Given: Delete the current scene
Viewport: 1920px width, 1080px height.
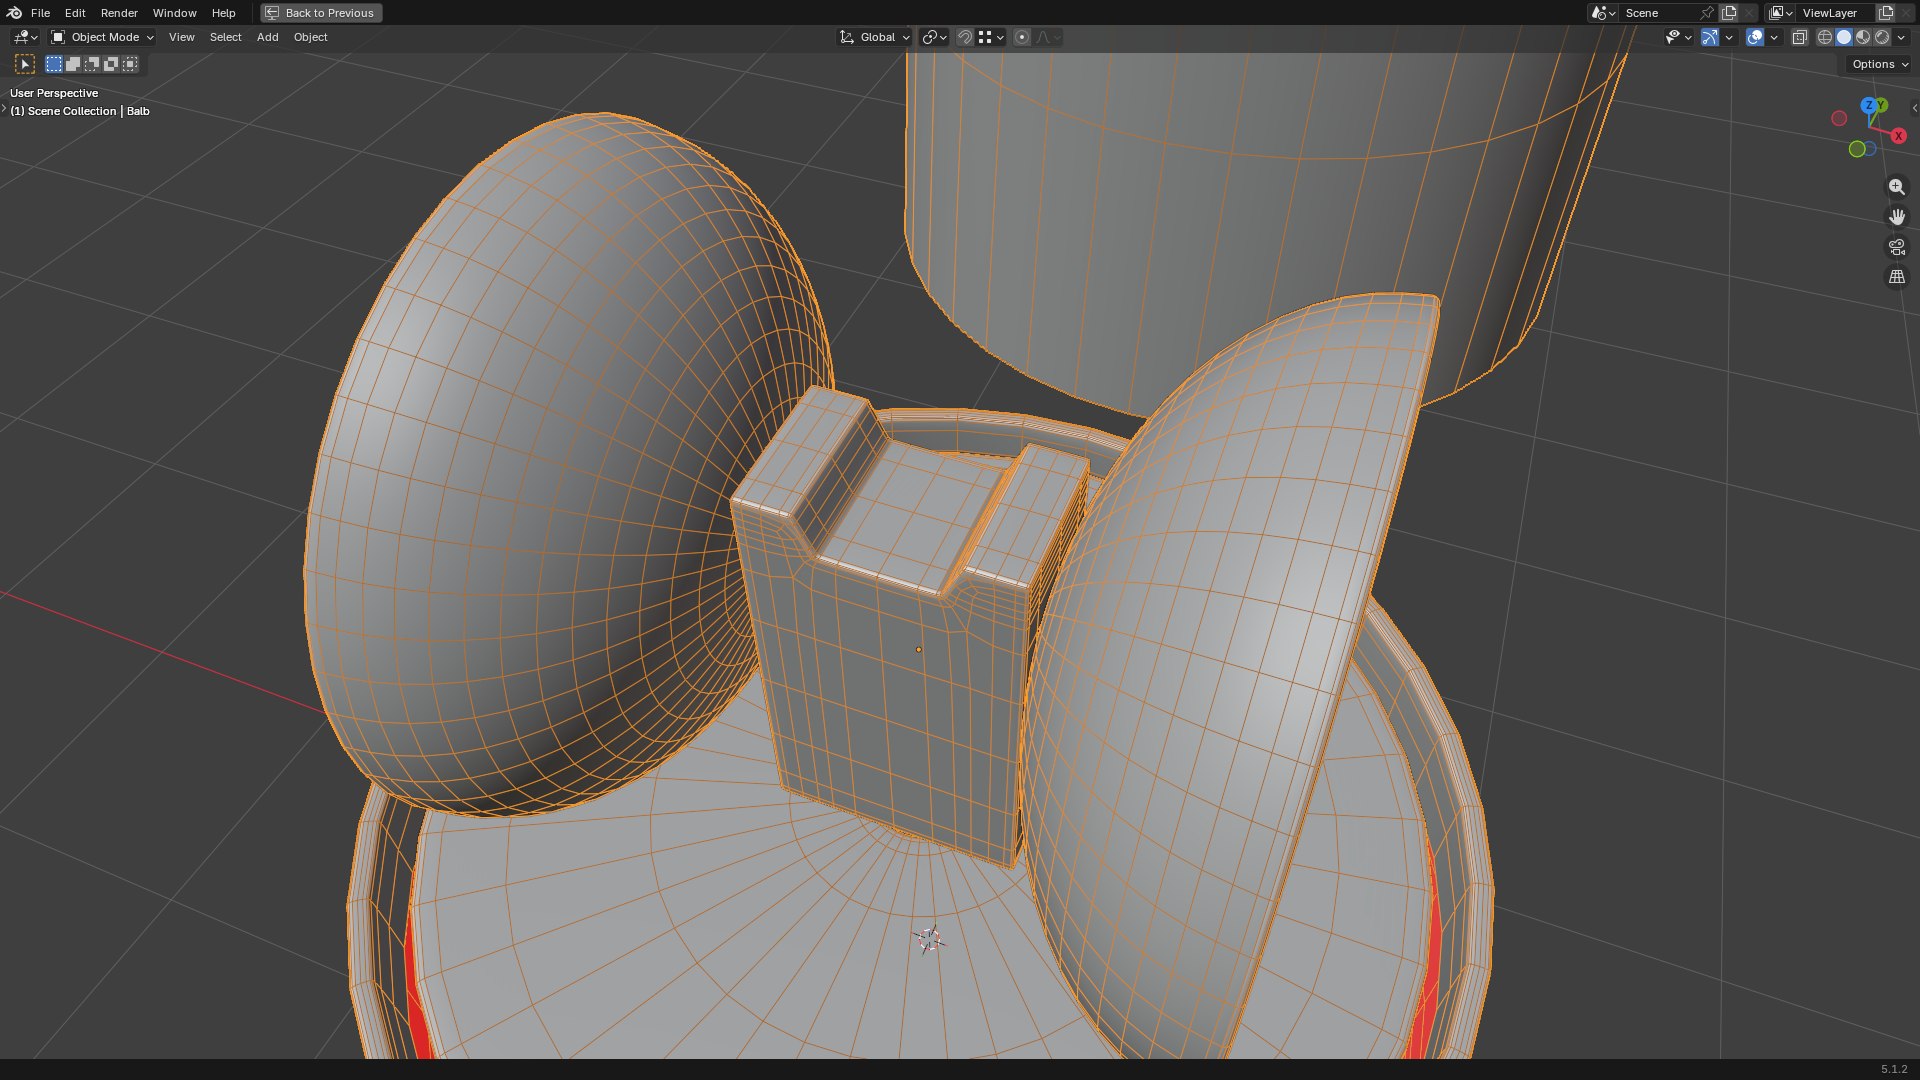Looking at the screenshot, I should pos(1749,13).
